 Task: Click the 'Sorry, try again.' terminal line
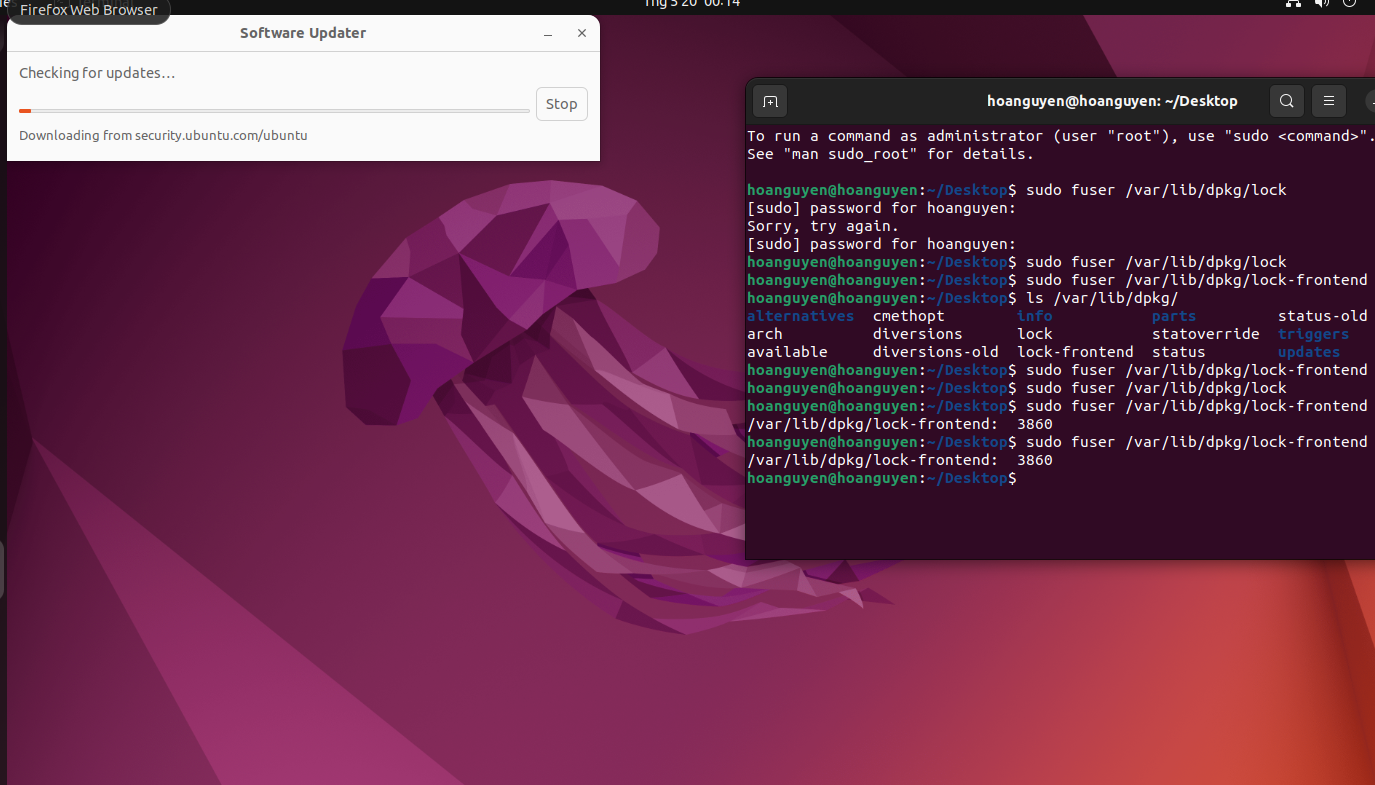(823, 226)
